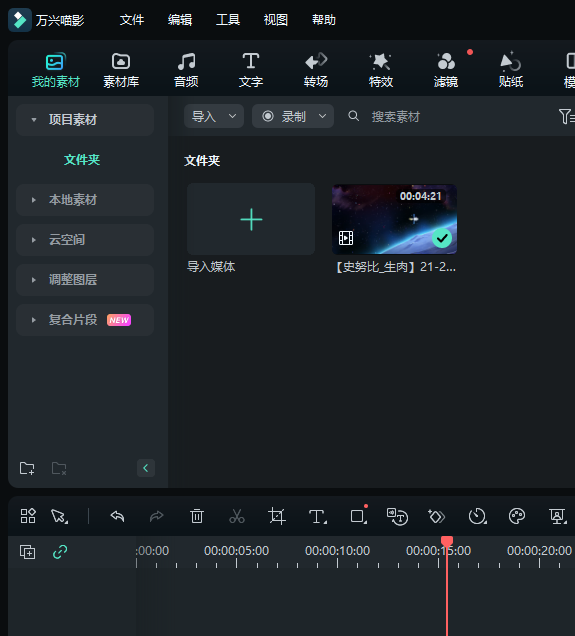The width and height of the screenshot is (575, 636).
Task: Open the 导入 import dropdown
Action: pyautogui.click(x=214, y=116)
